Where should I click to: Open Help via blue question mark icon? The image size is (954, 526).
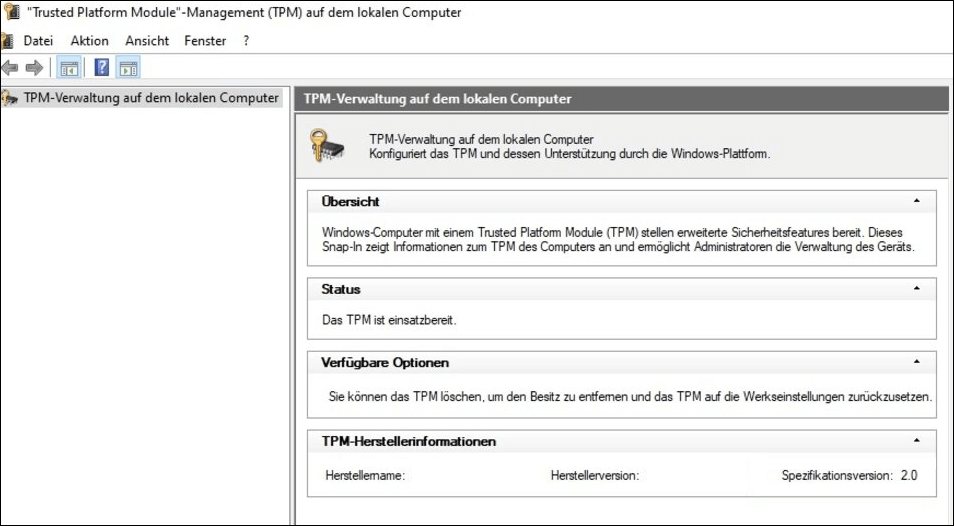click(x=102, y=67)
